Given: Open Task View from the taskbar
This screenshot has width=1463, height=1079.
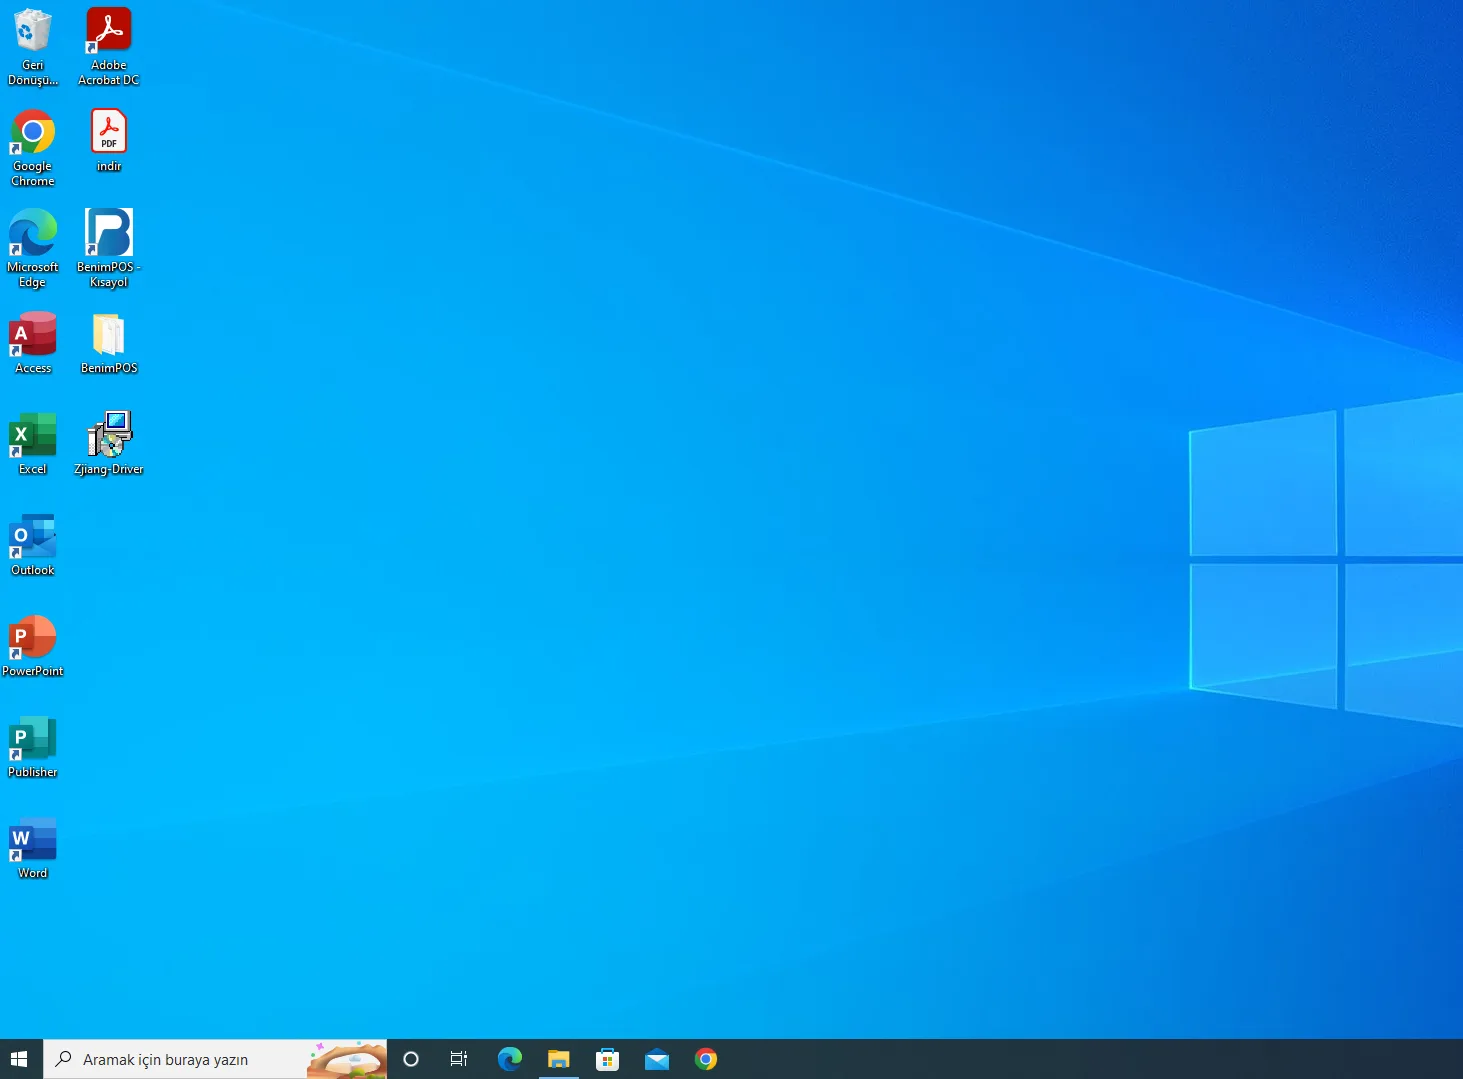Looking at the screenshot, I should click(459, 1059).
